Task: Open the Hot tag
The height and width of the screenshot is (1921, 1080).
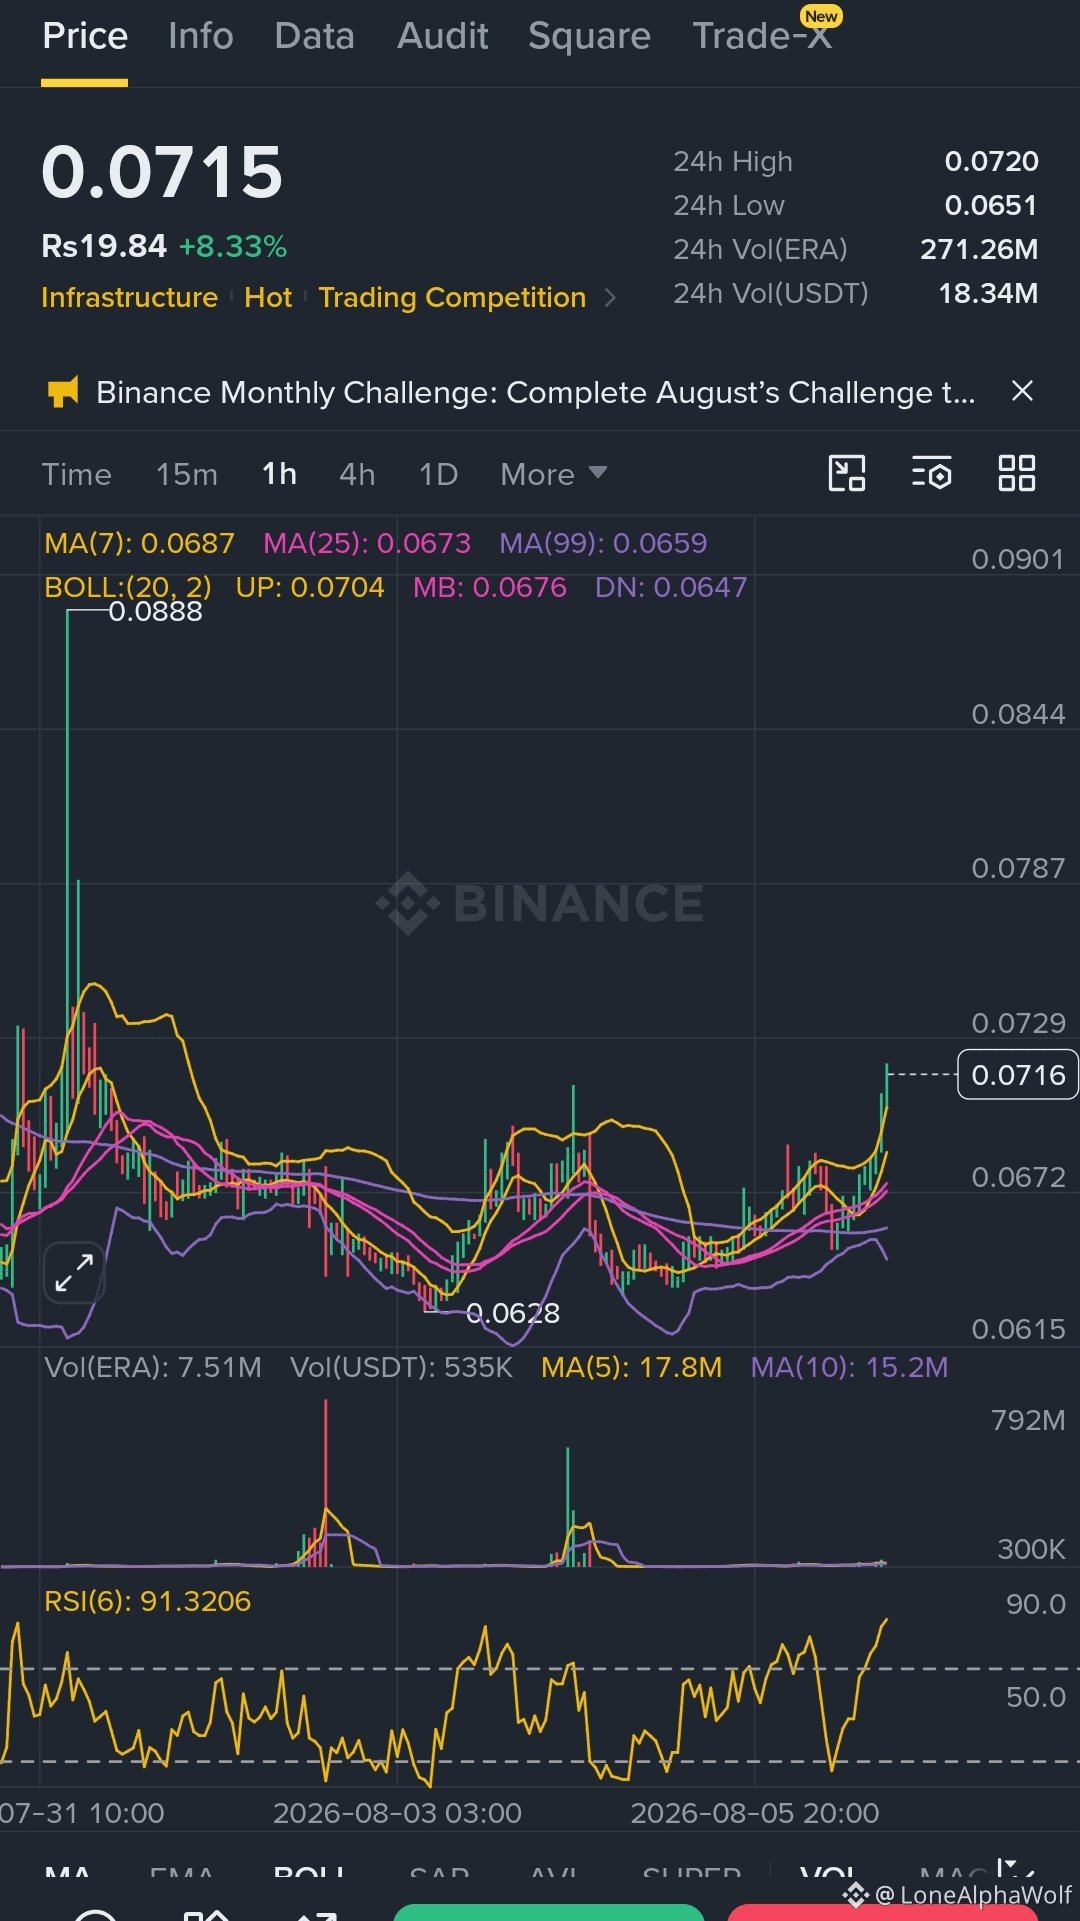Action: point(268,297)
